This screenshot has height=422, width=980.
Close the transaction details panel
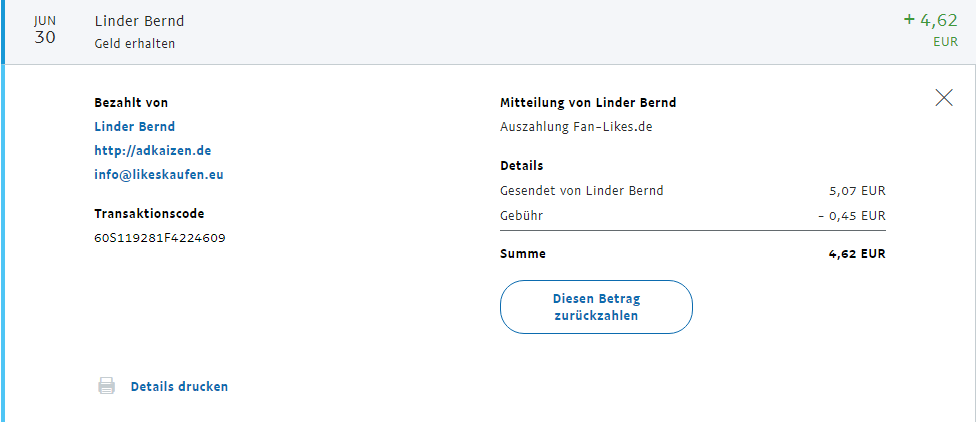(943, 98)
